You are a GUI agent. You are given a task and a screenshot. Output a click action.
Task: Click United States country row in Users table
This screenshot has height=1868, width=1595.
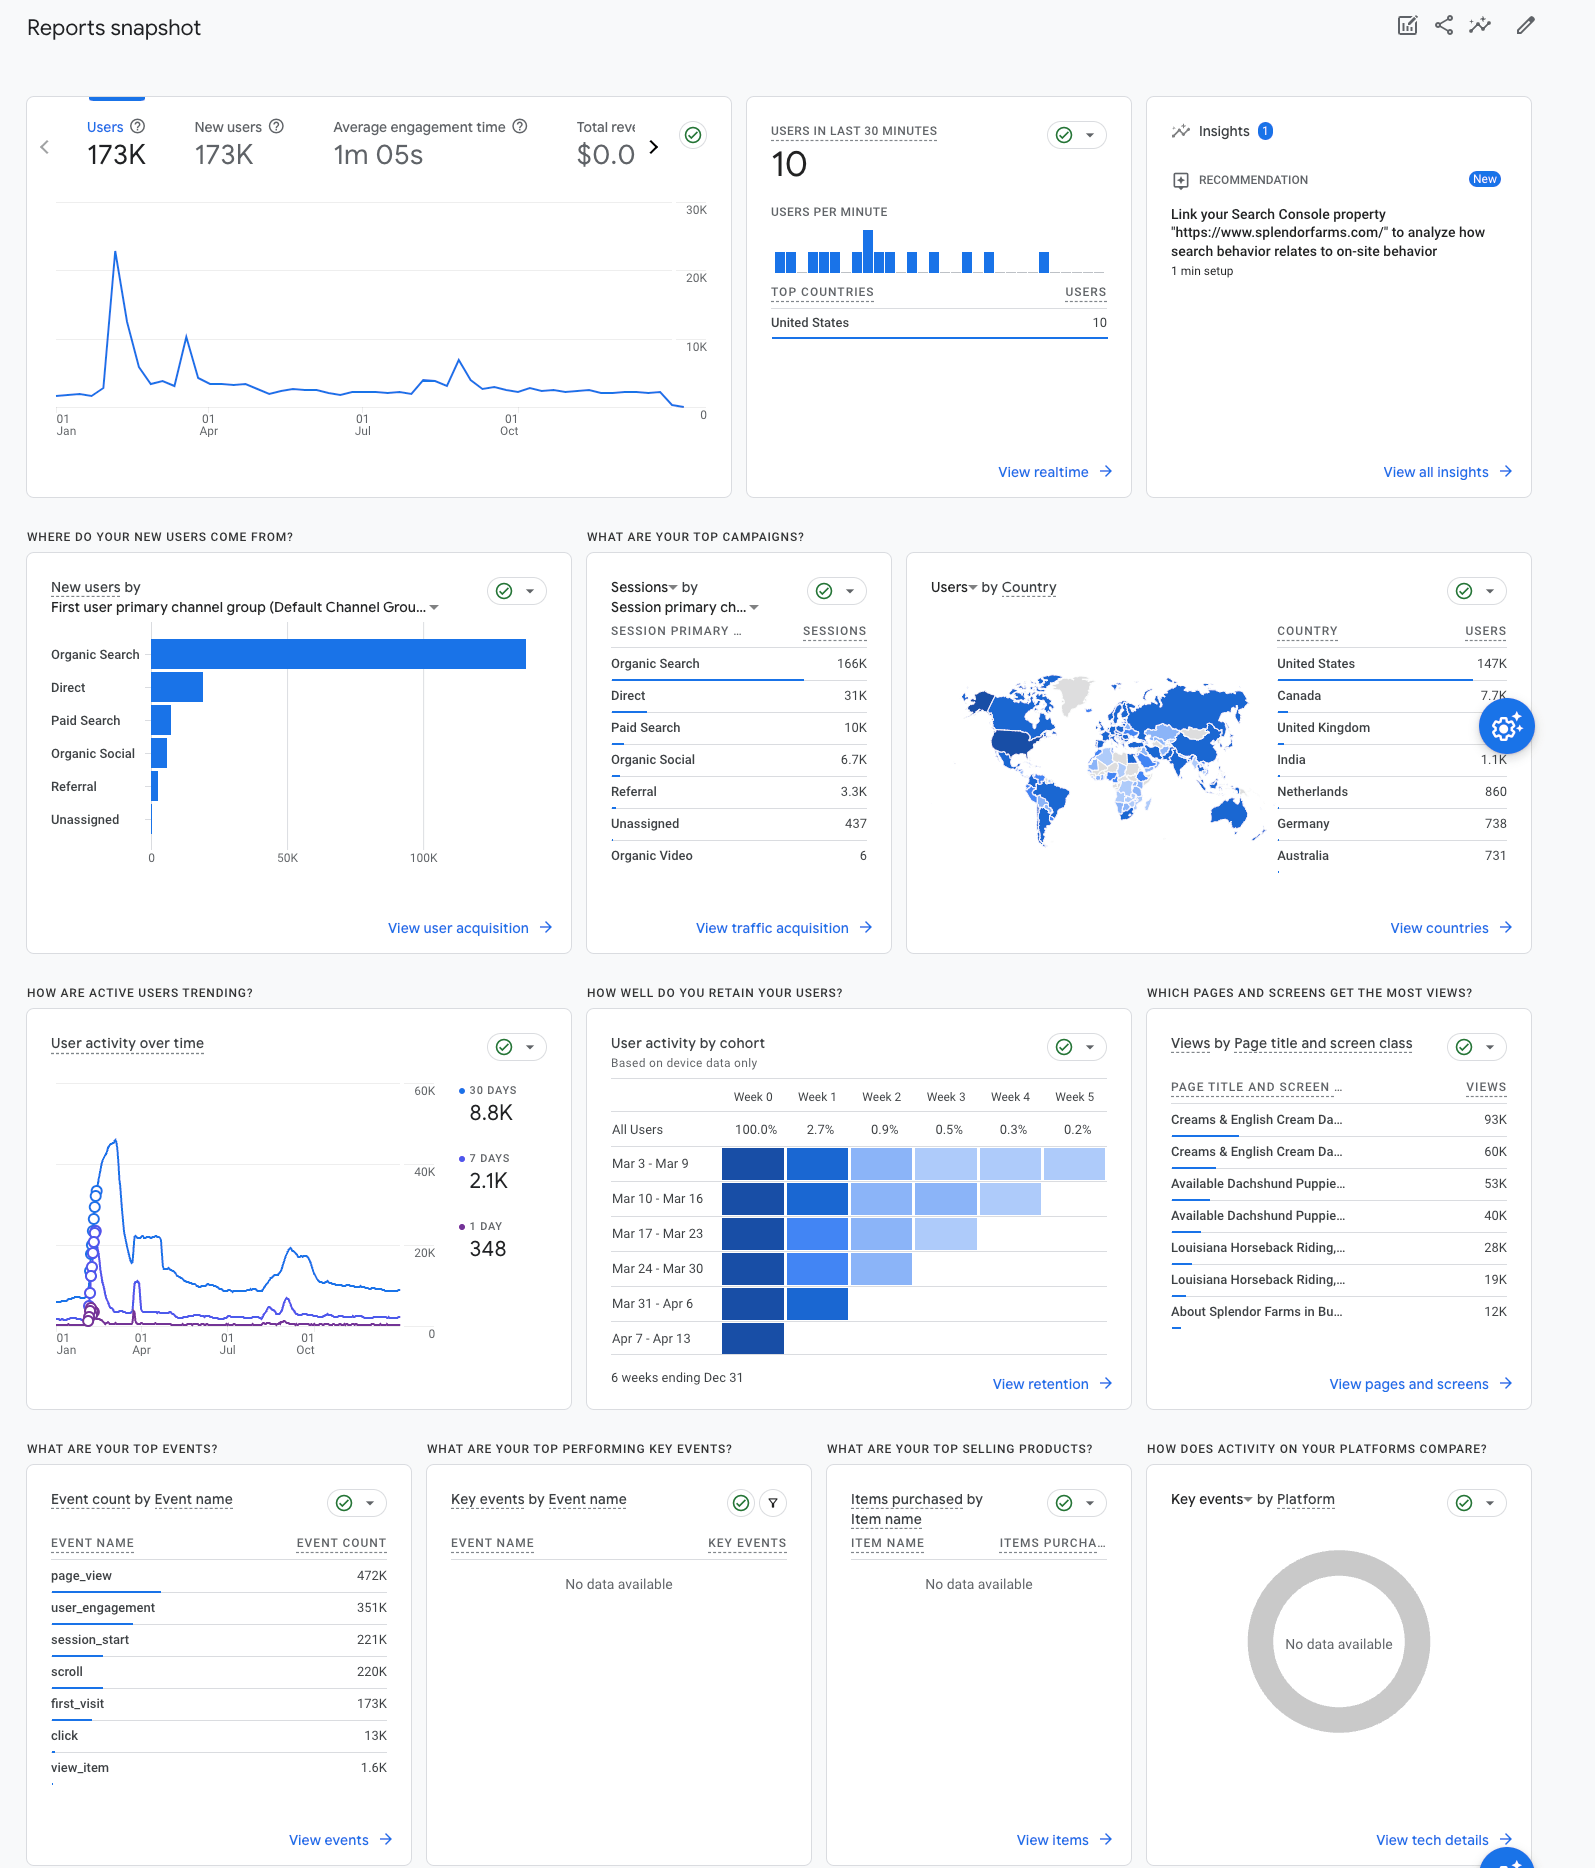point(1392,664)
